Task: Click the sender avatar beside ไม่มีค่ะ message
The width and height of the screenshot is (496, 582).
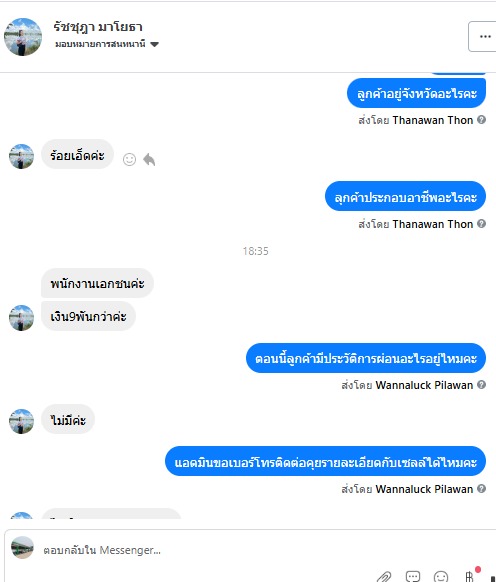Action: [x=21, y=421]
